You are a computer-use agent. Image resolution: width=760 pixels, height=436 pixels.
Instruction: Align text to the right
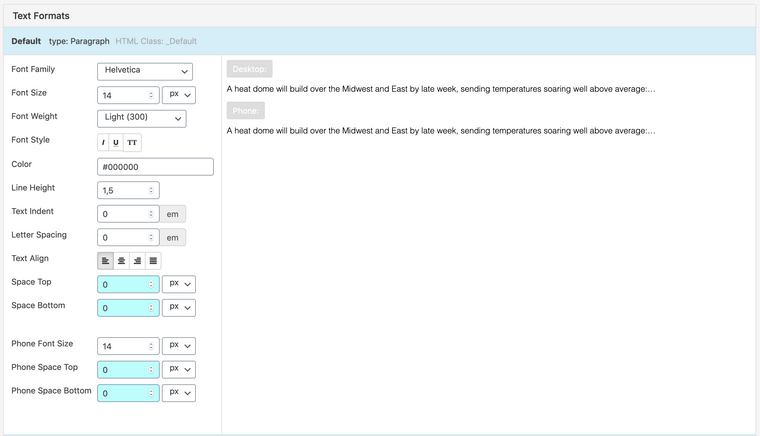coord(137,261)
